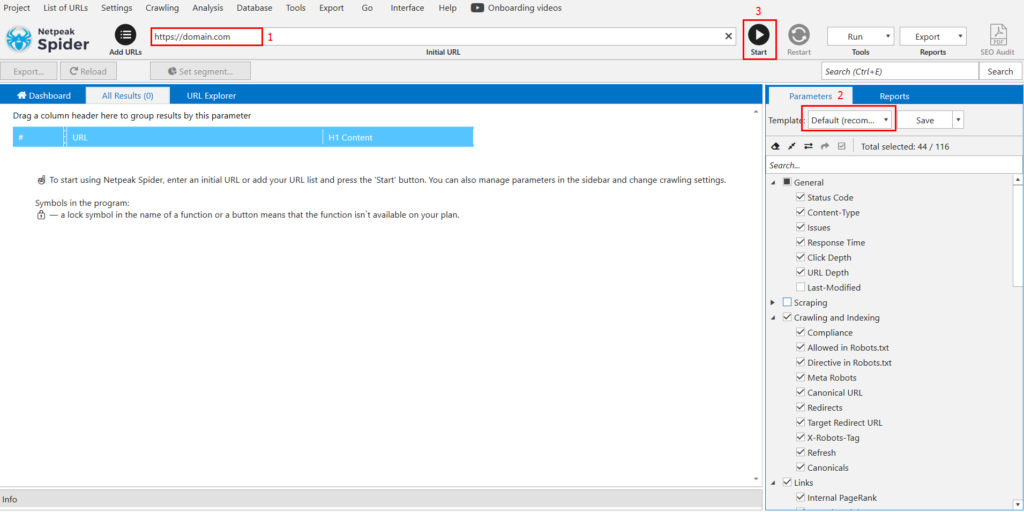Open the Run tools dropdown
The width and height of the screenshot is (1024, 512).
click(x=860, y=37)
